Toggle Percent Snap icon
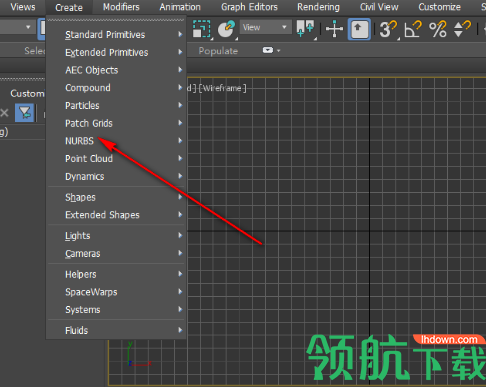The height and width of the screenshot is (387, 486). (438, 29)
